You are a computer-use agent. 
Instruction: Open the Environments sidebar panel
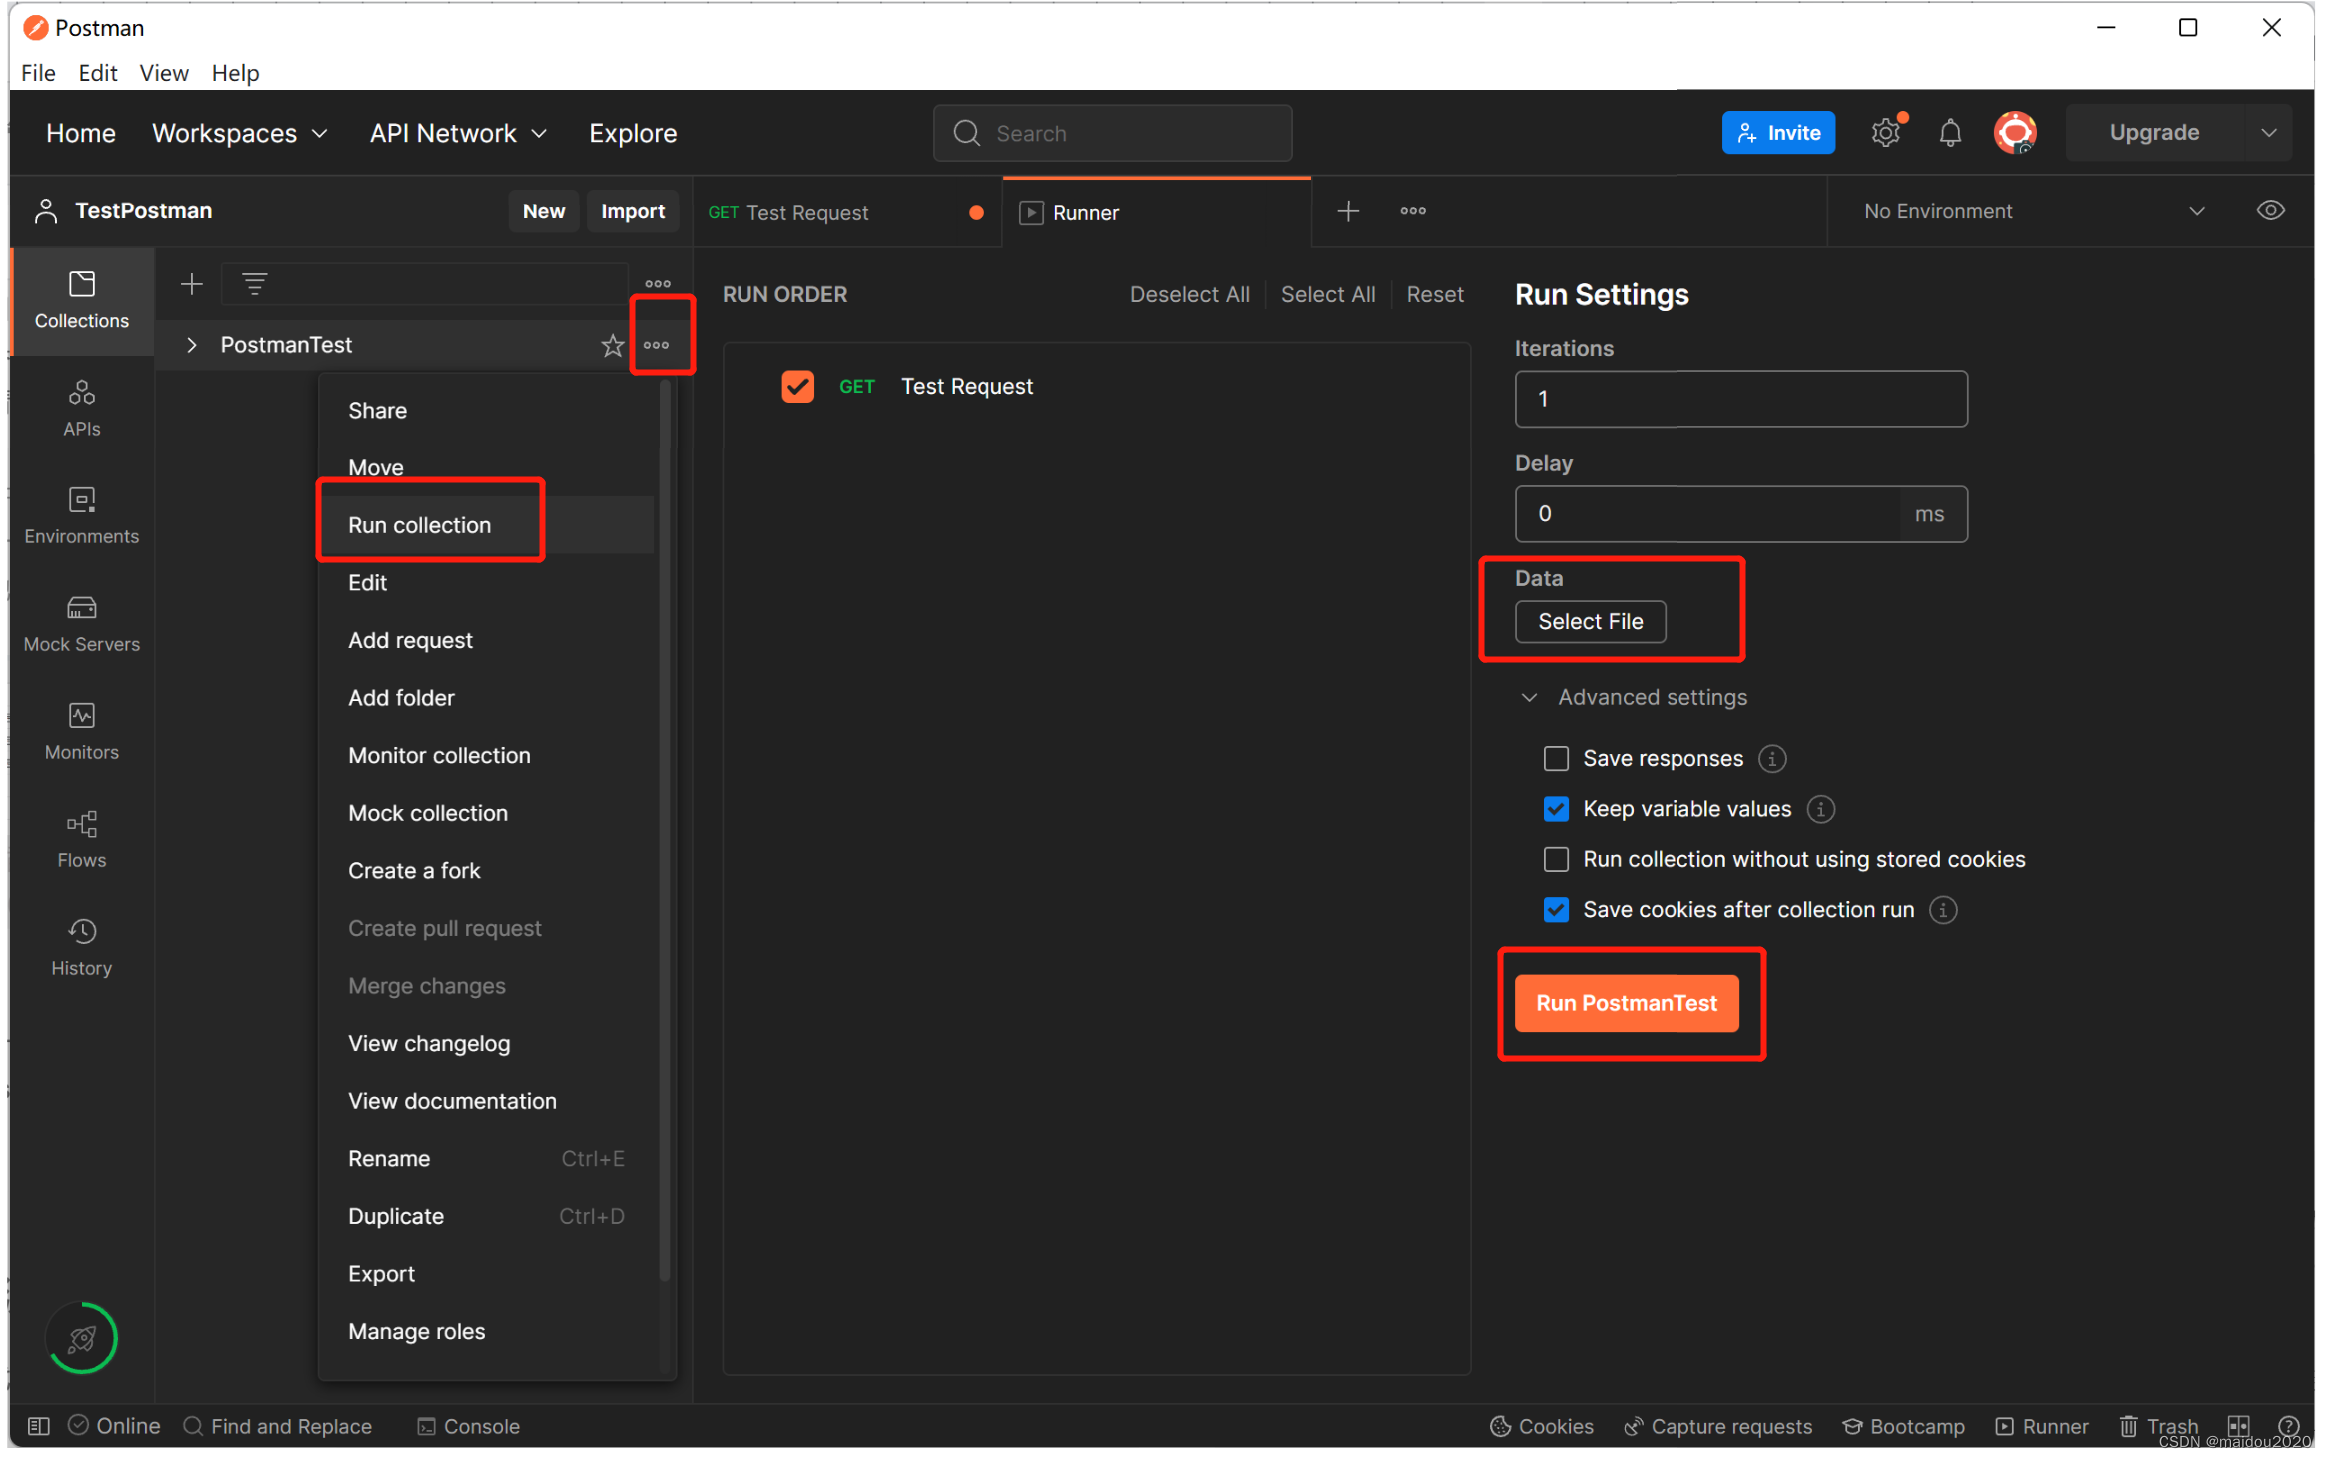pyautogui.click(x=82, y=517)
